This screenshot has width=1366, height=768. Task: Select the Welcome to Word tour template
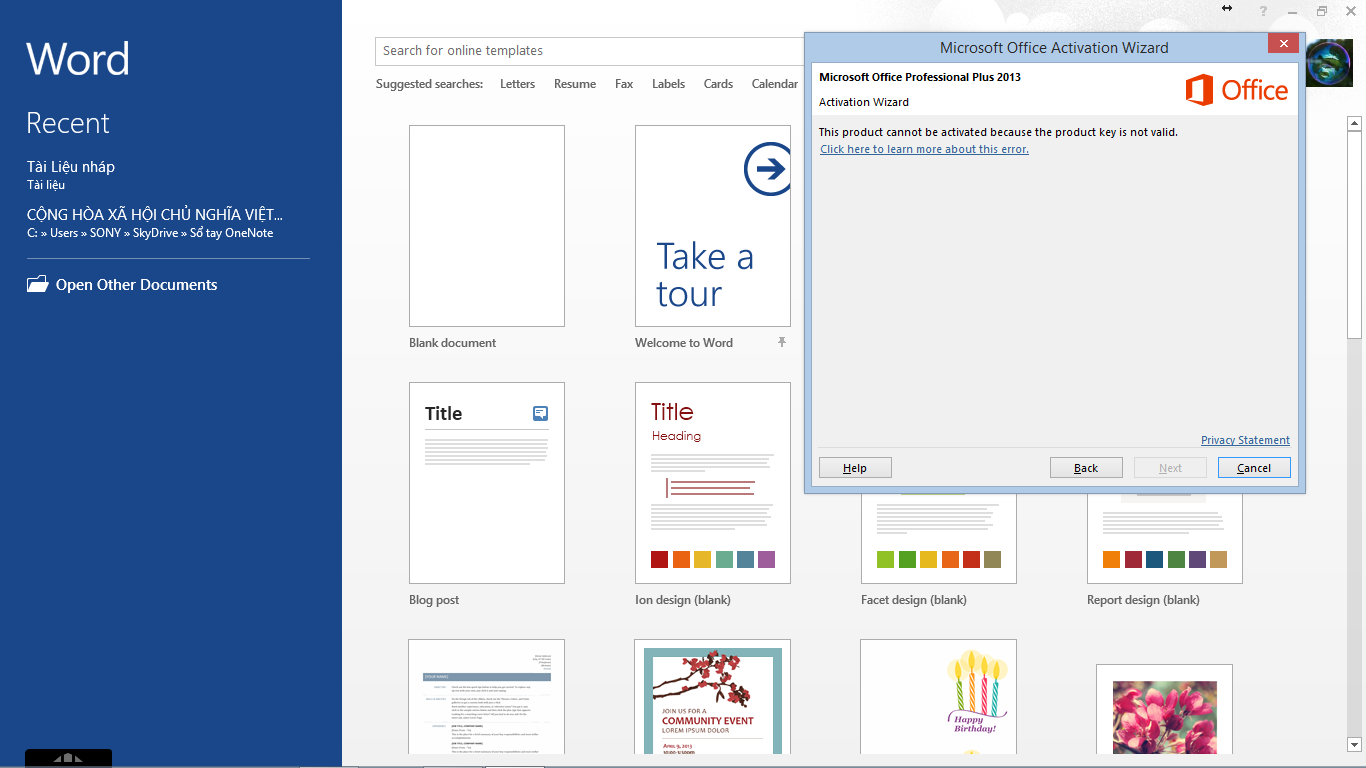(713, 226)
